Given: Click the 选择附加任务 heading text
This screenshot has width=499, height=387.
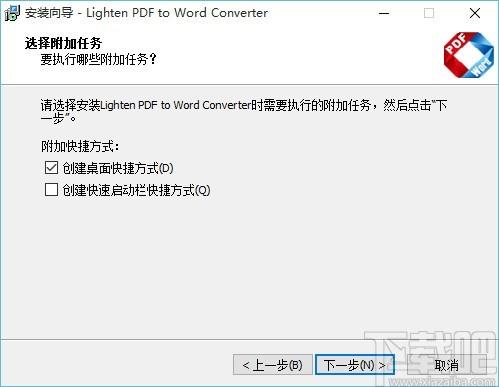Looking at the screenshot, I should pyautogui.click(x=63, y=43).
